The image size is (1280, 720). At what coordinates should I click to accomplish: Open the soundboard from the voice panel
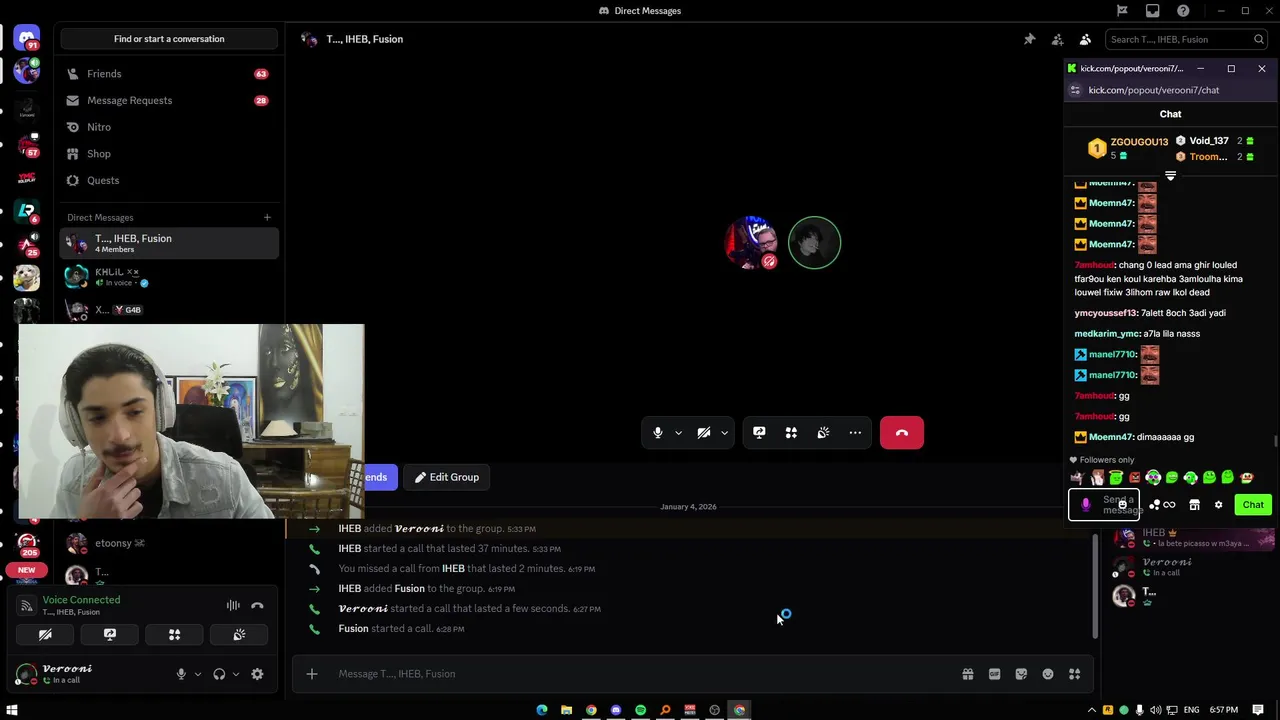click(x=239, y=635)
